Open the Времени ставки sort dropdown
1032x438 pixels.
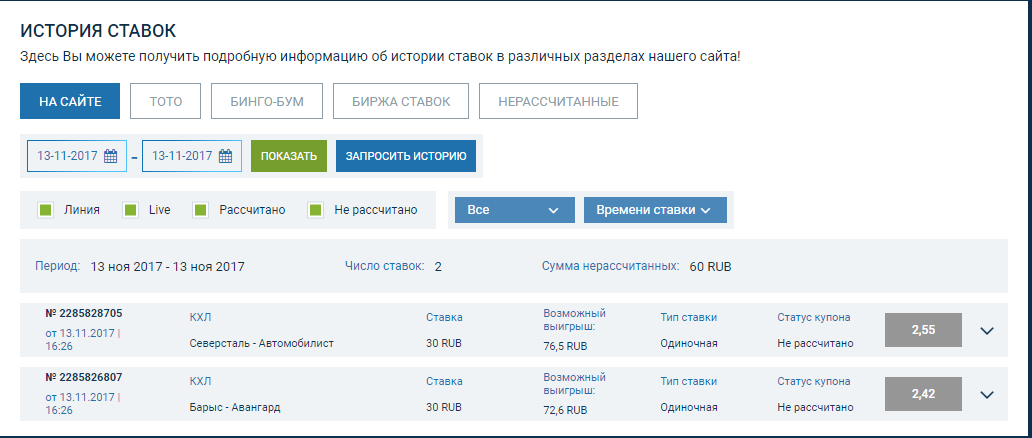(655, 210)
